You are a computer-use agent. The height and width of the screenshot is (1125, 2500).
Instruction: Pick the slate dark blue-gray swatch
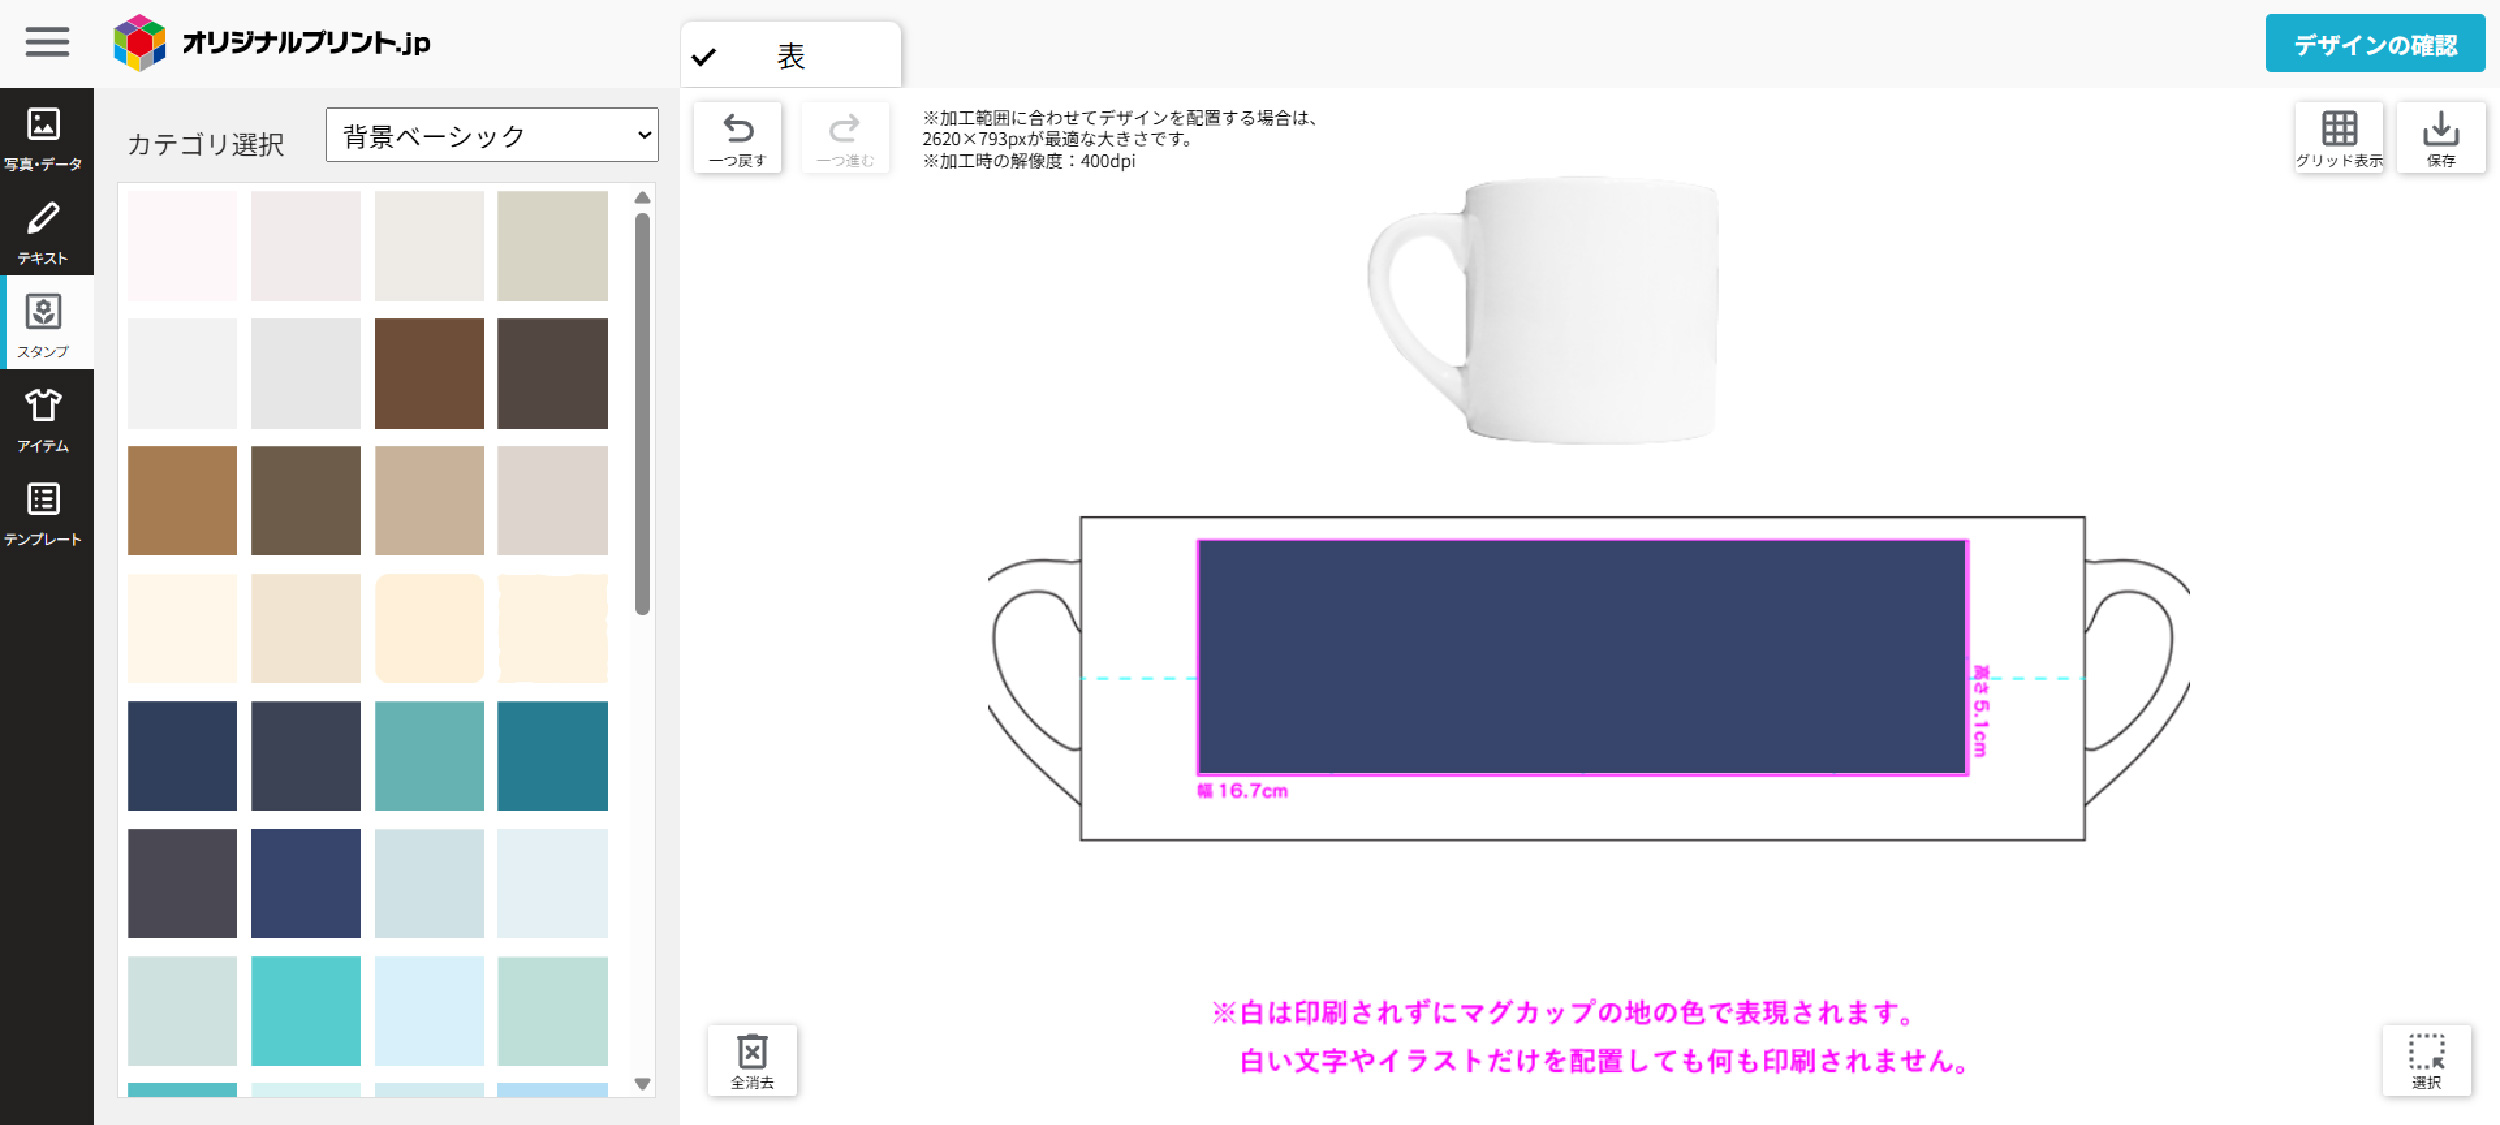point(306,755)
